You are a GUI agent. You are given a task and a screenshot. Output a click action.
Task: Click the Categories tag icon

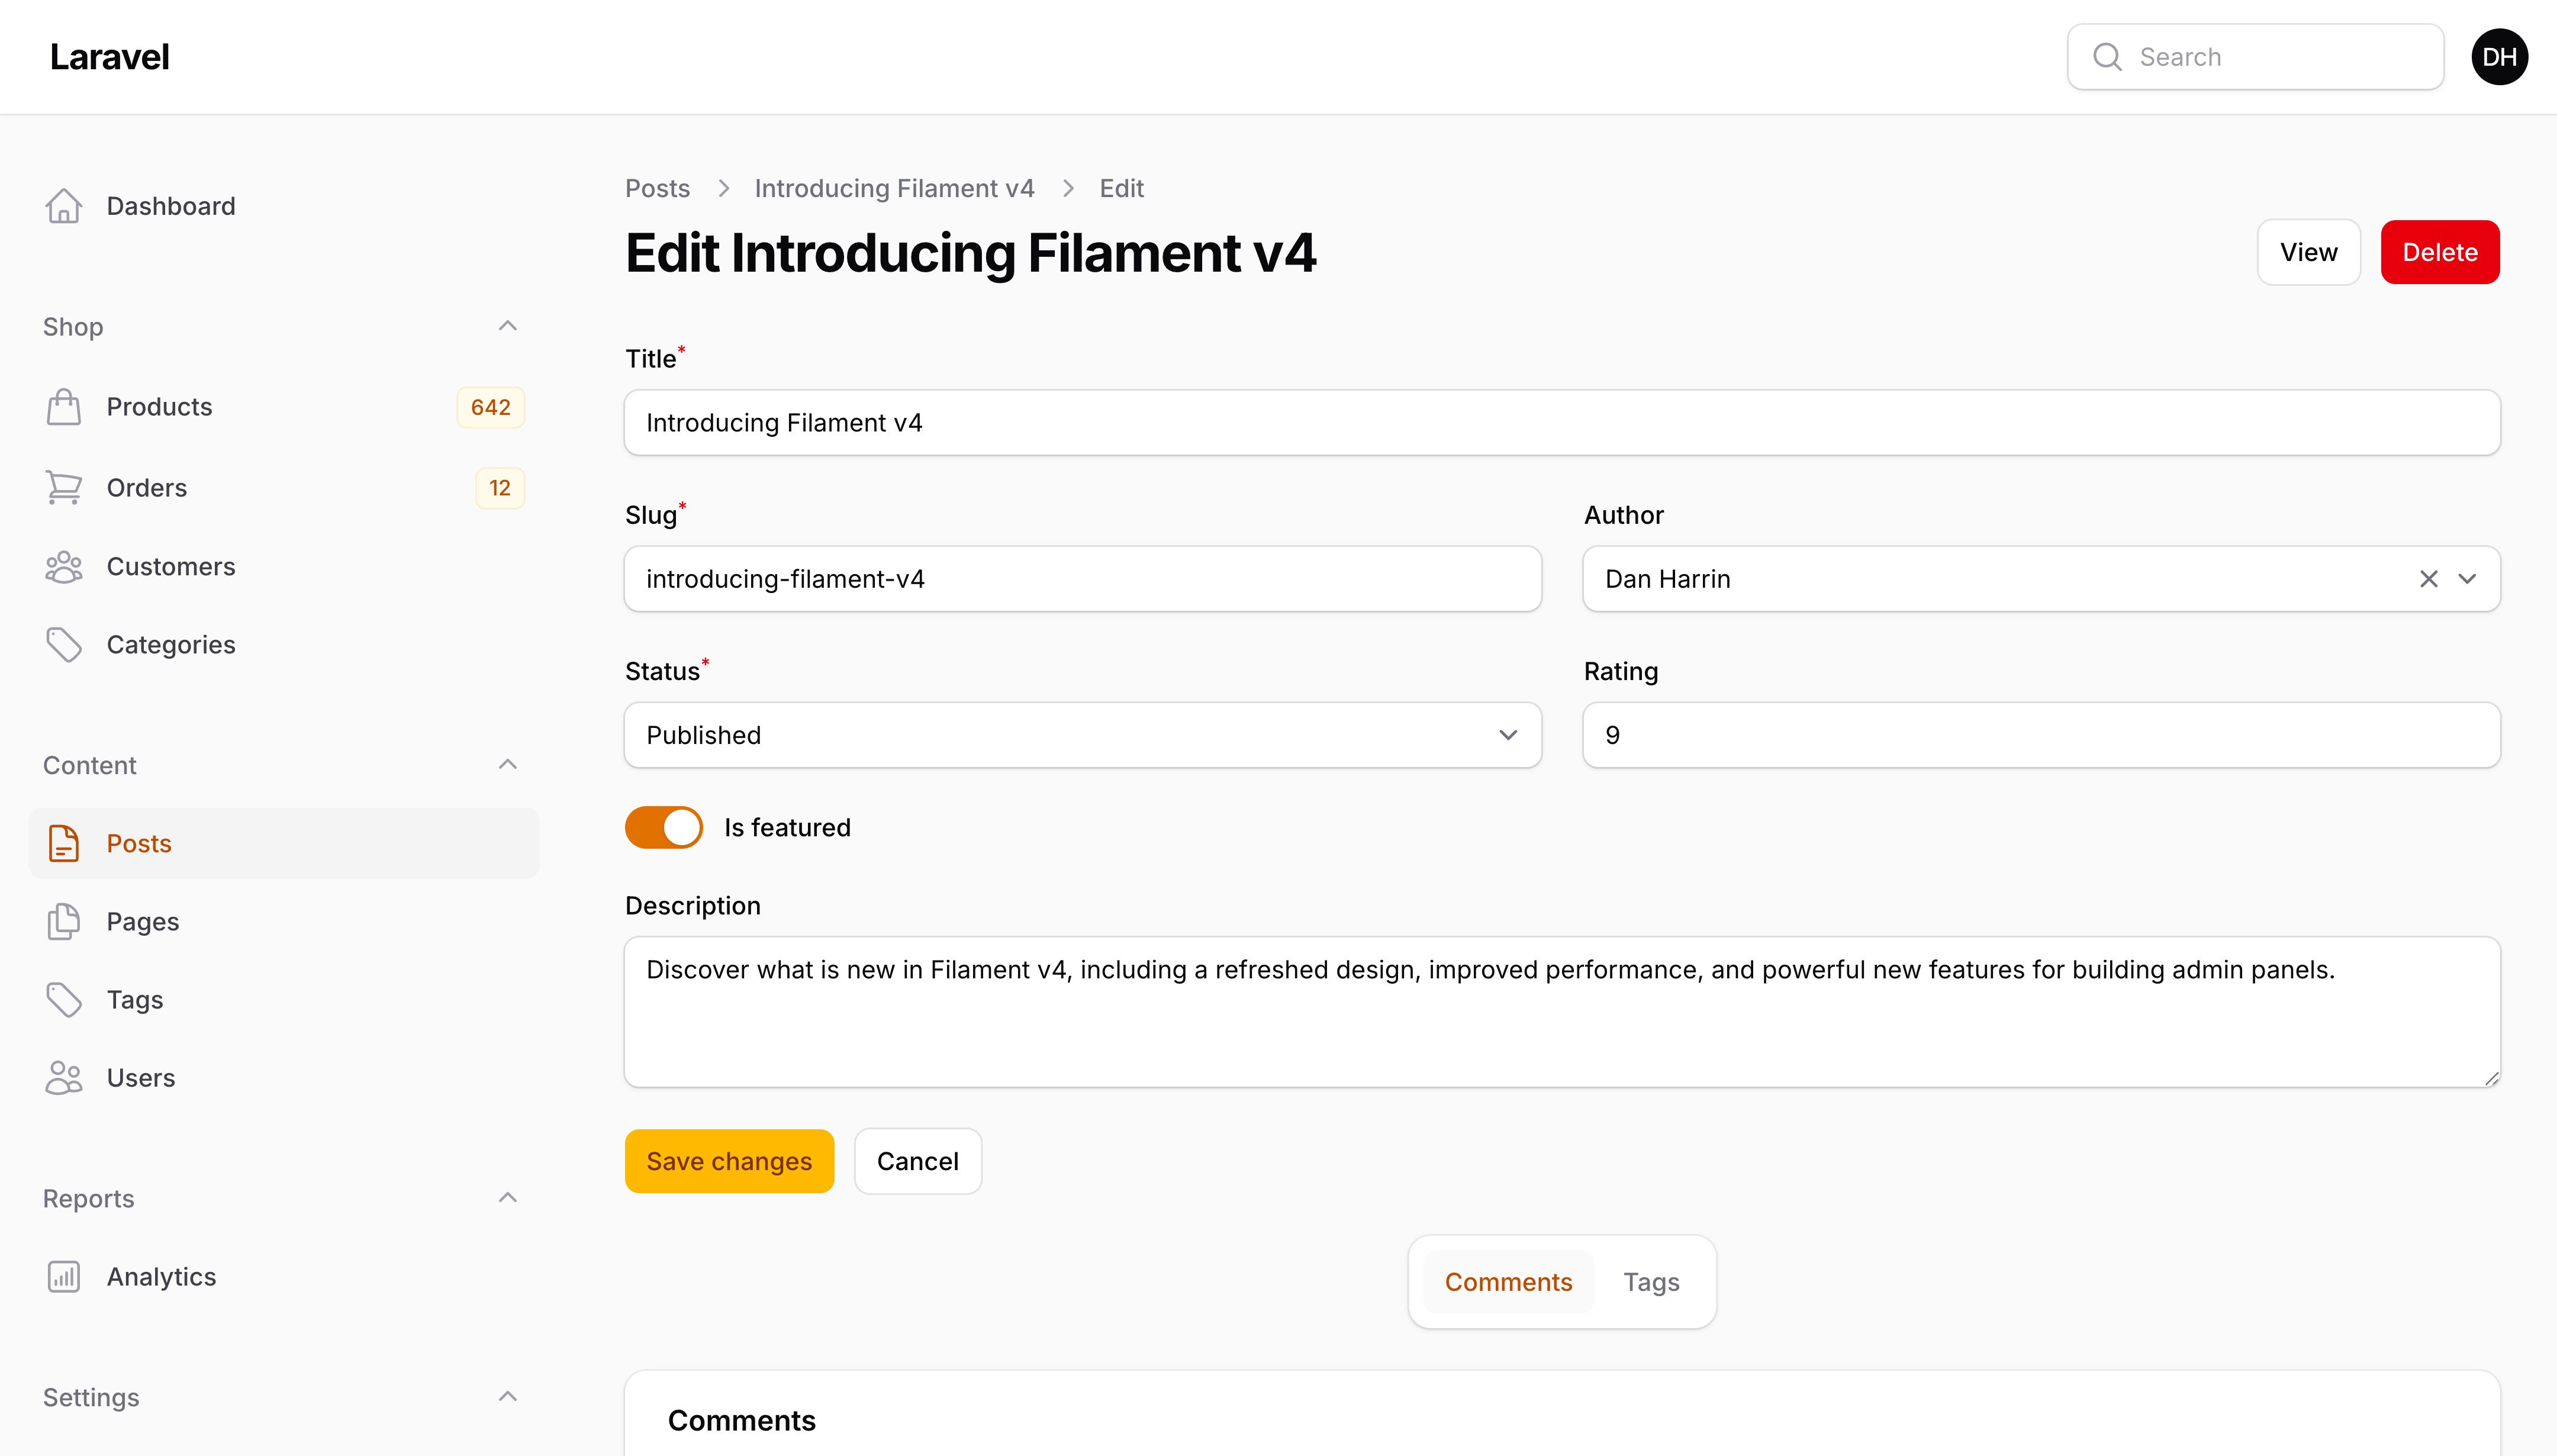pos(63,645)
